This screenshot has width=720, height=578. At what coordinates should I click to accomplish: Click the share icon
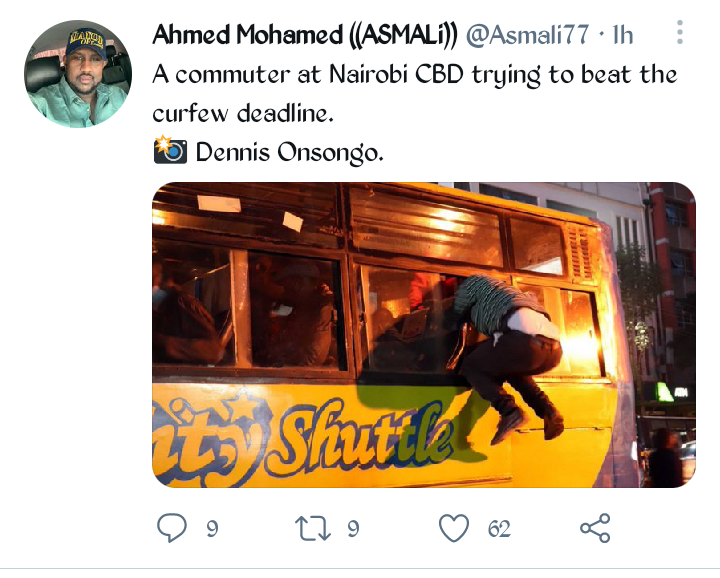[x=595, y=528]
